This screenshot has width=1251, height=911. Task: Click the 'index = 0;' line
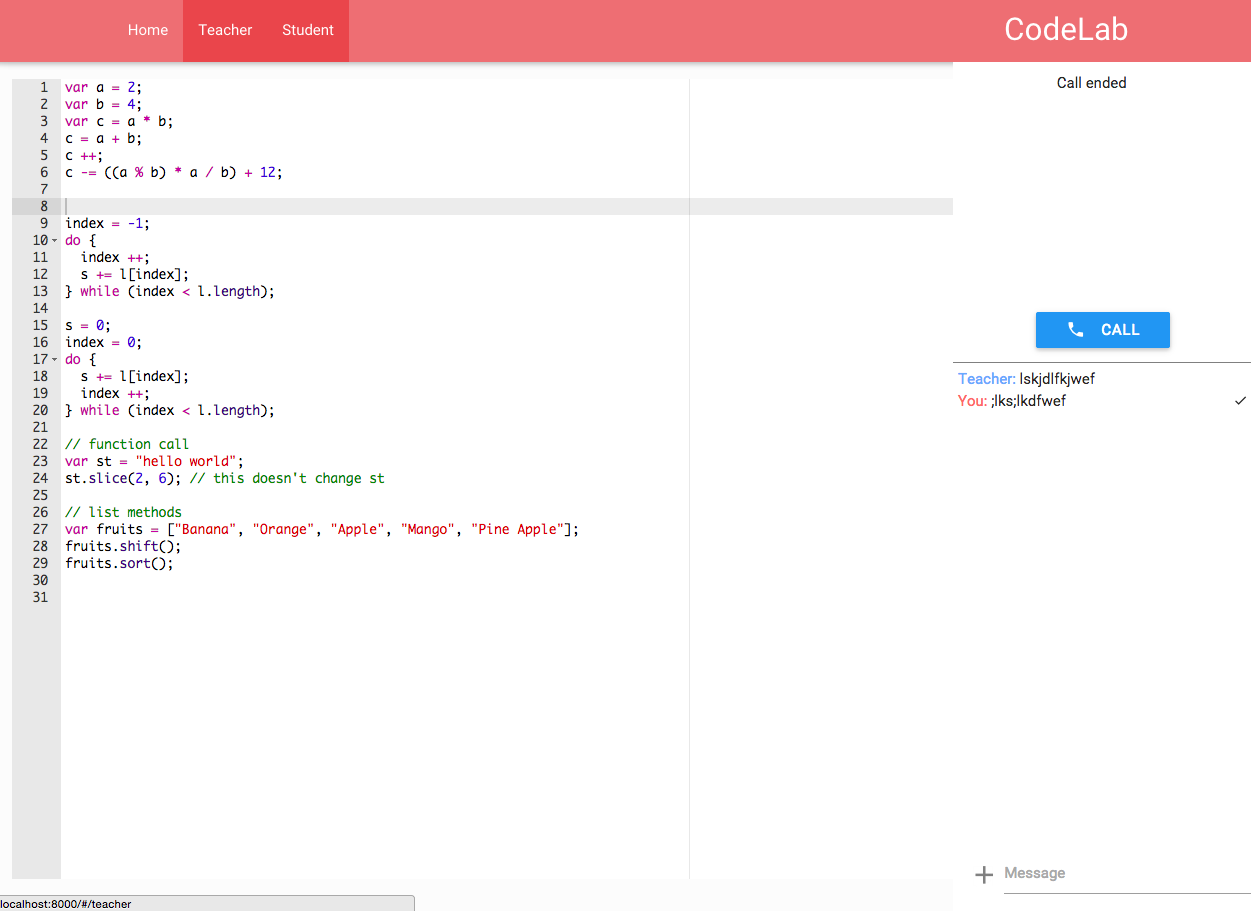pos(104,343)
